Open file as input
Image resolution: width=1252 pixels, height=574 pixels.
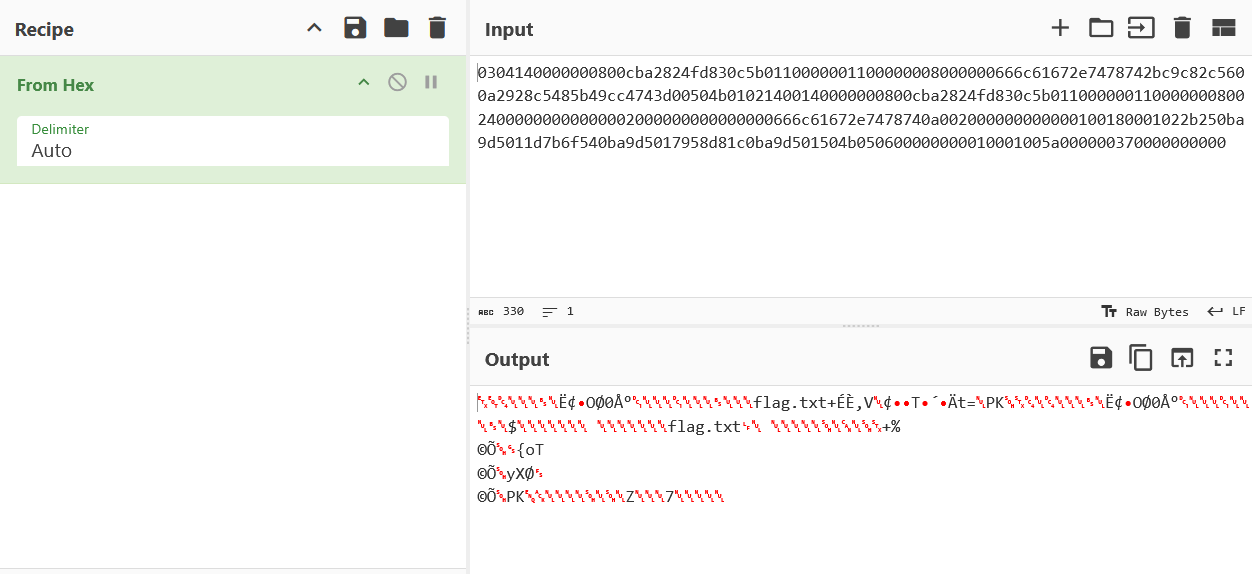click(1141, 28)
